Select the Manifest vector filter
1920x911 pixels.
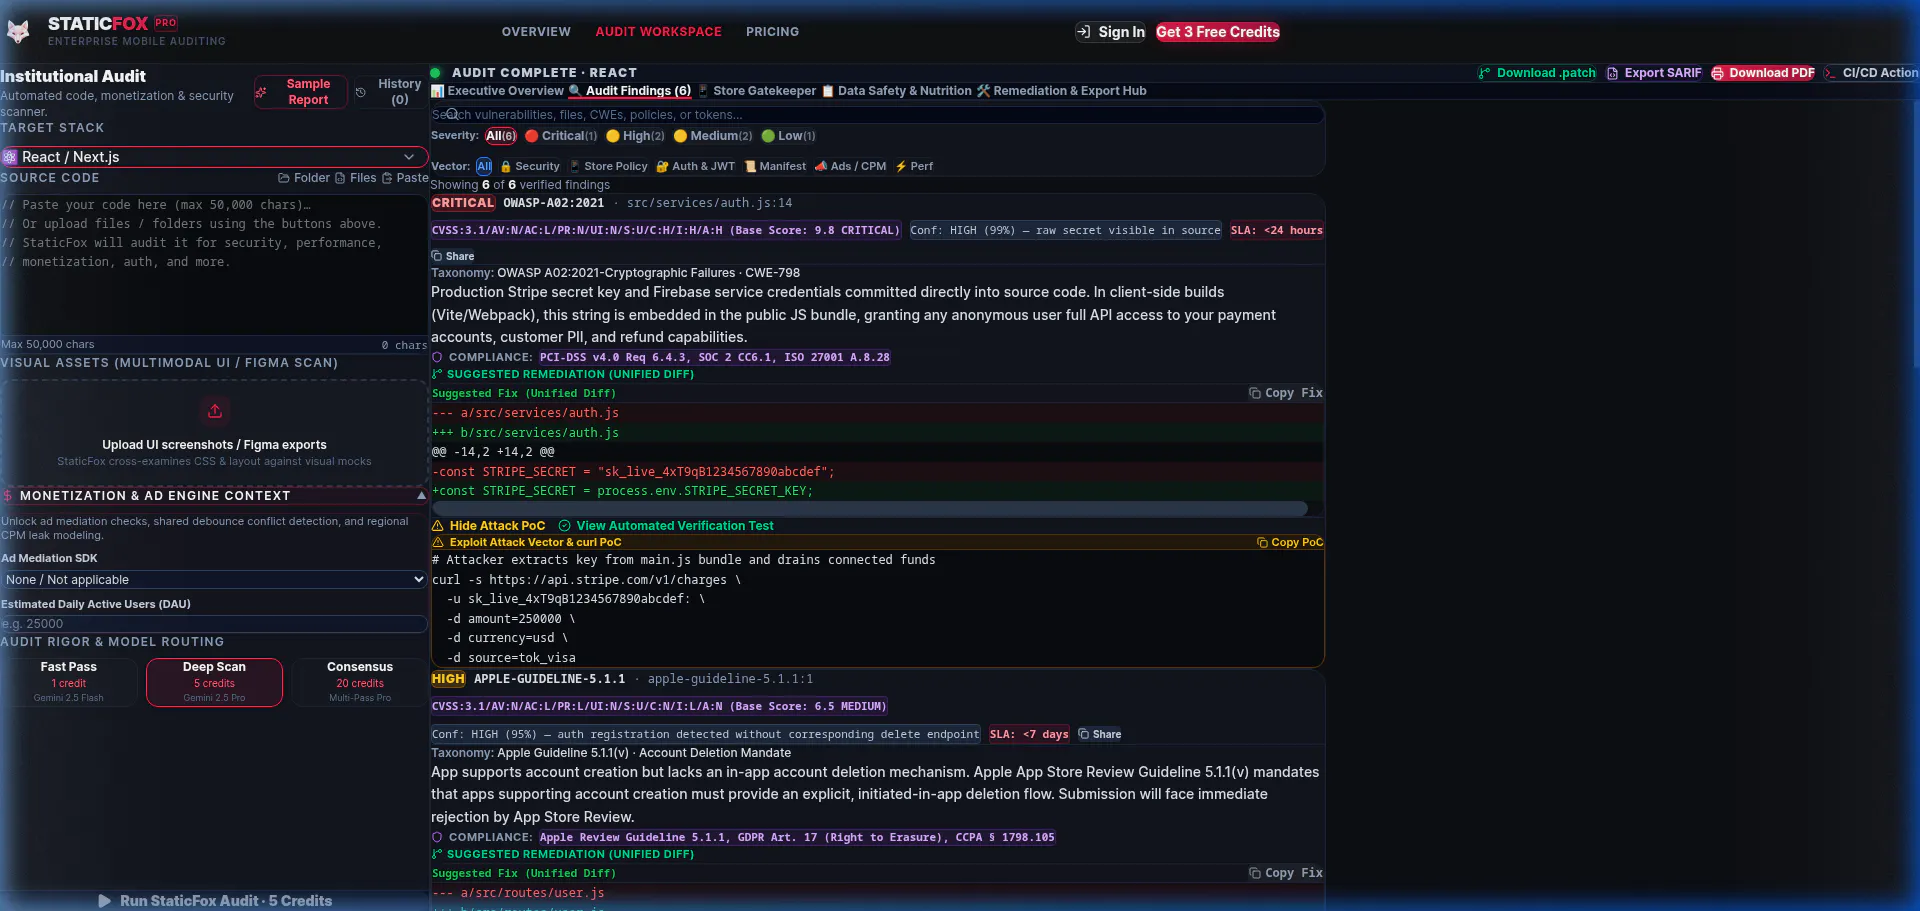775,166
